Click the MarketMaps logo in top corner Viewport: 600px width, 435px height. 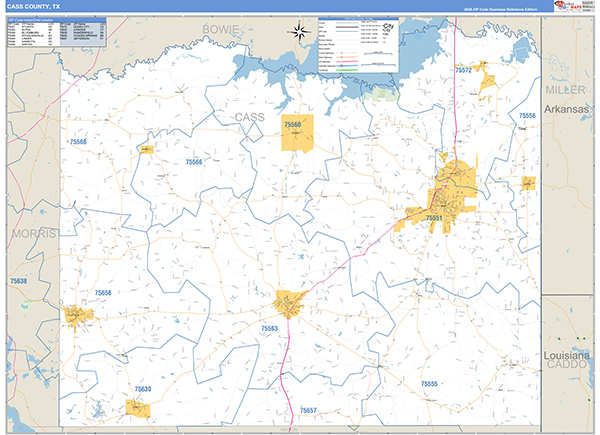point(573,6)
